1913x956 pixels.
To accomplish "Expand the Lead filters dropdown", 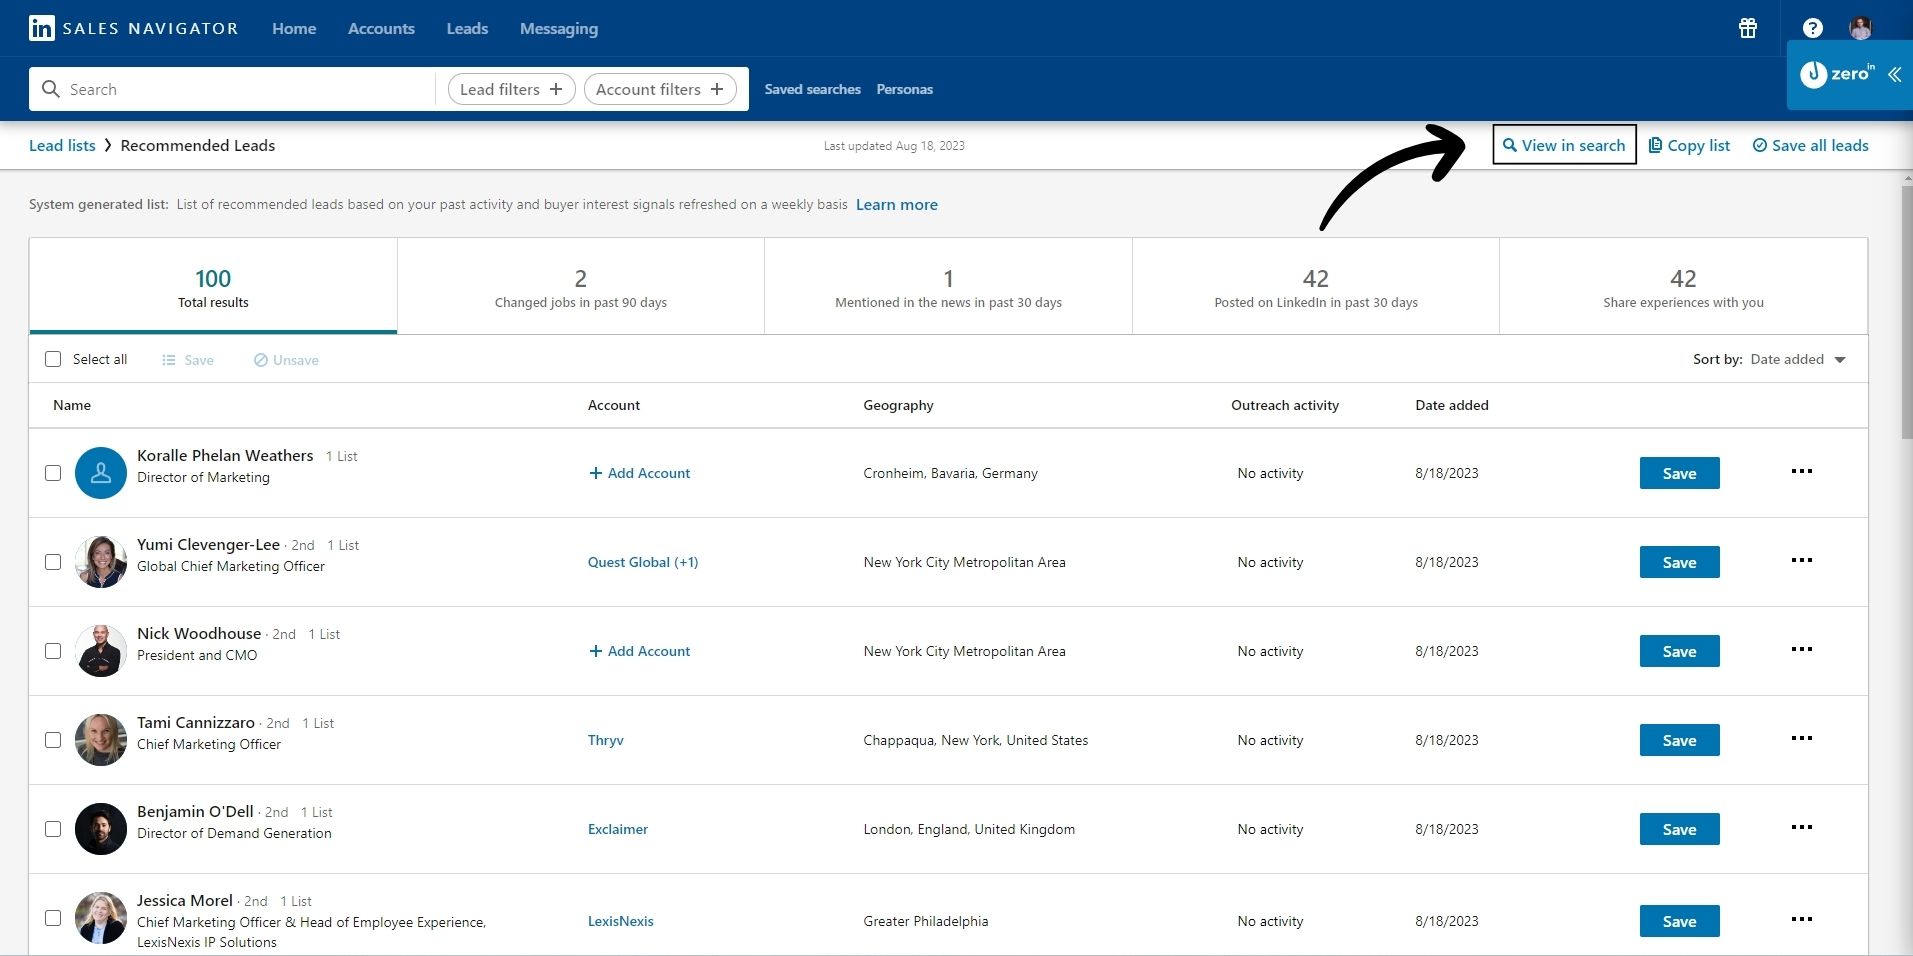I will tap(511, 89).
